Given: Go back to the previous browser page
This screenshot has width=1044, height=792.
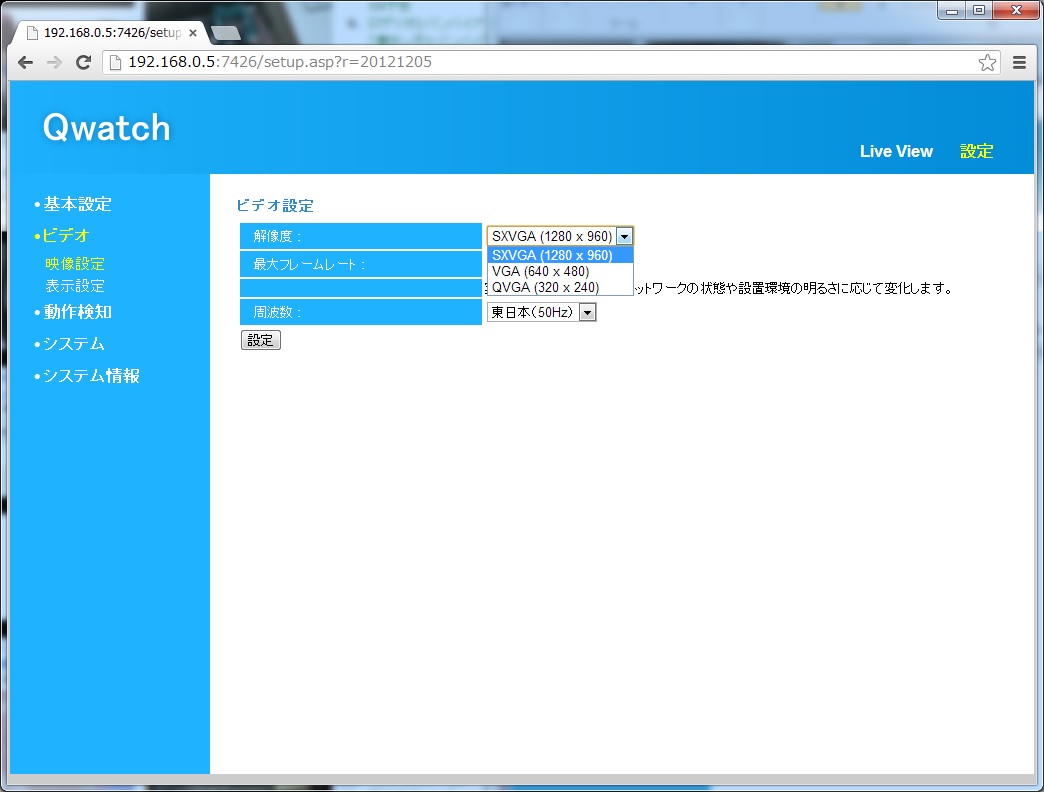Looking at the screenshot, I should (25, 63).
